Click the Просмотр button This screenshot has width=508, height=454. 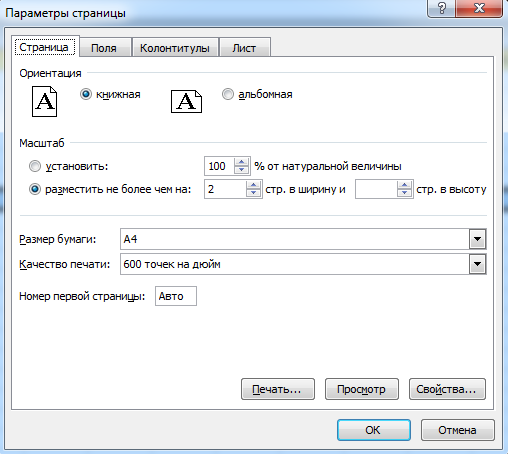pyautogui.click(x=362, y=389)
